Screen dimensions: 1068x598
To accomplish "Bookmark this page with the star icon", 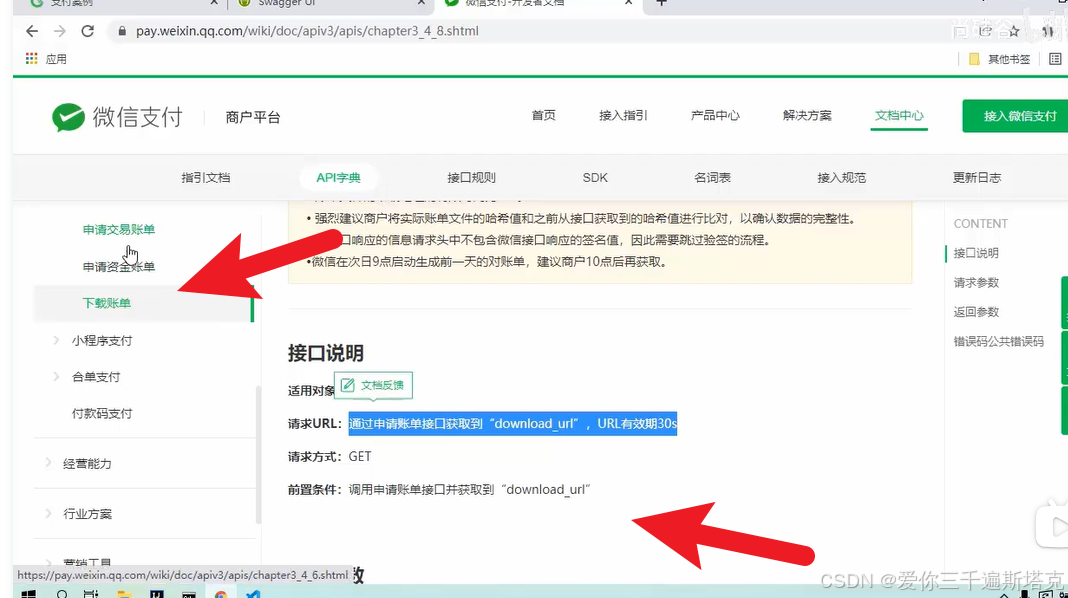I will click(1014, 31).
